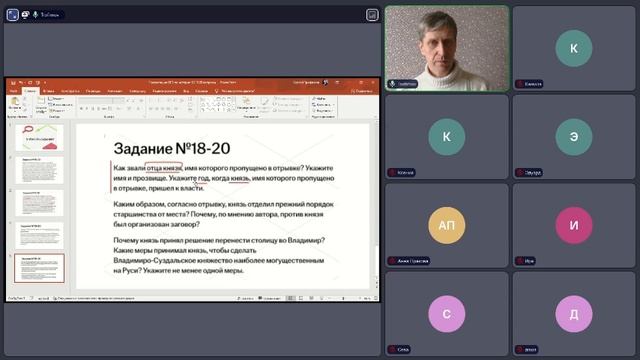
Task: Click the Share button in the PowerPoint ribbon
Action: point(362,91)
